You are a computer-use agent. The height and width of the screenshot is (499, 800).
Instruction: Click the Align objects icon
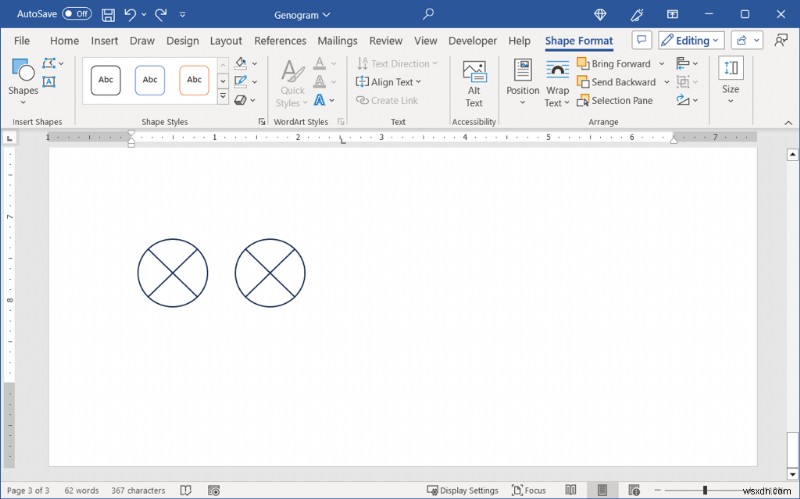[682, 63]
